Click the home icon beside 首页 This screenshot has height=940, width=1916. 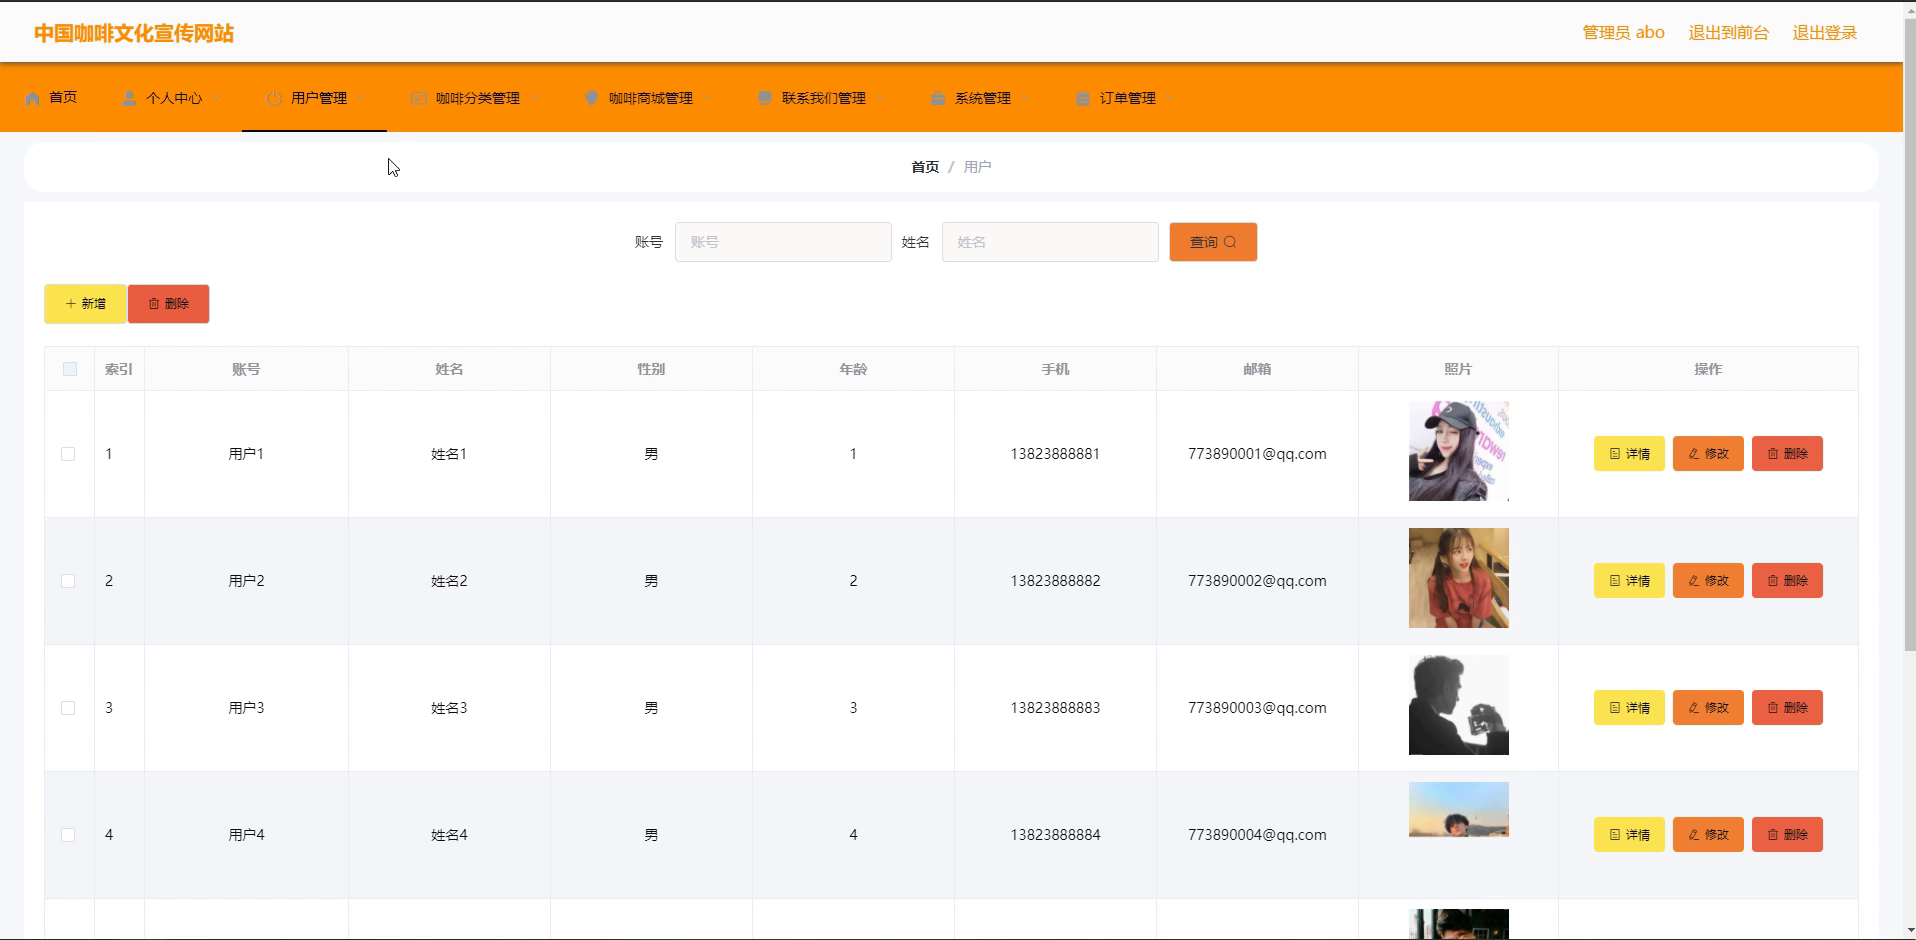32,98
